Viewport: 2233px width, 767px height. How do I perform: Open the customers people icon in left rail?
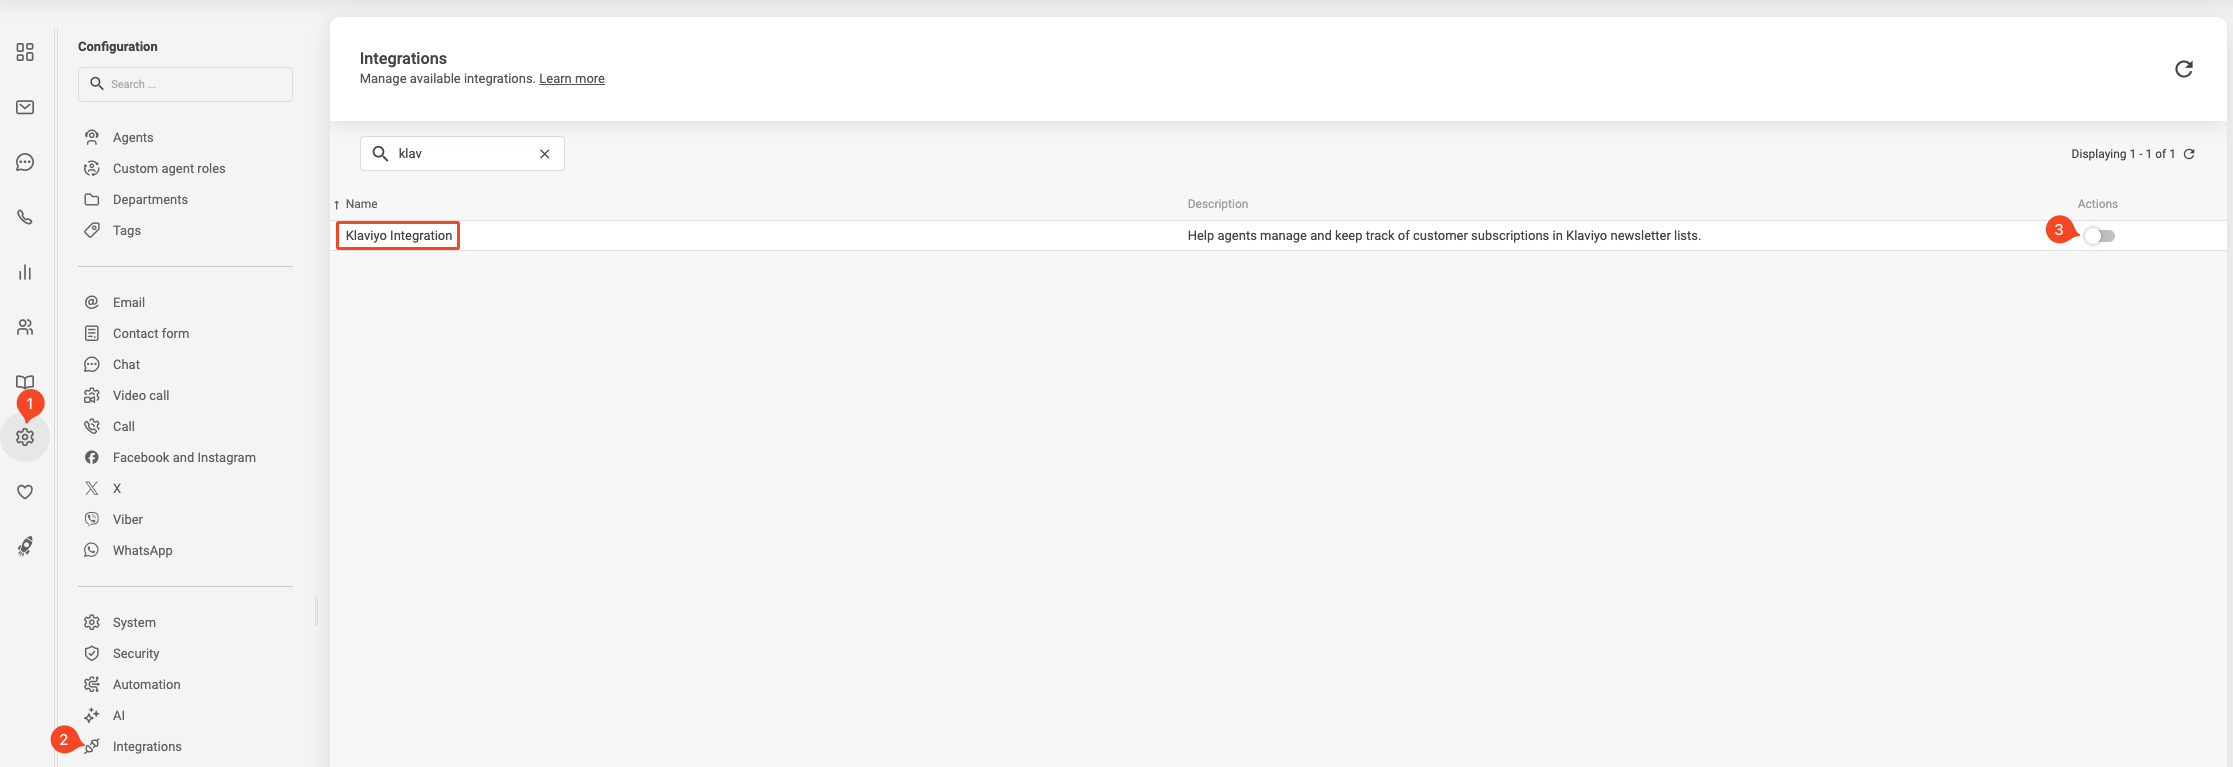[25, 327]
